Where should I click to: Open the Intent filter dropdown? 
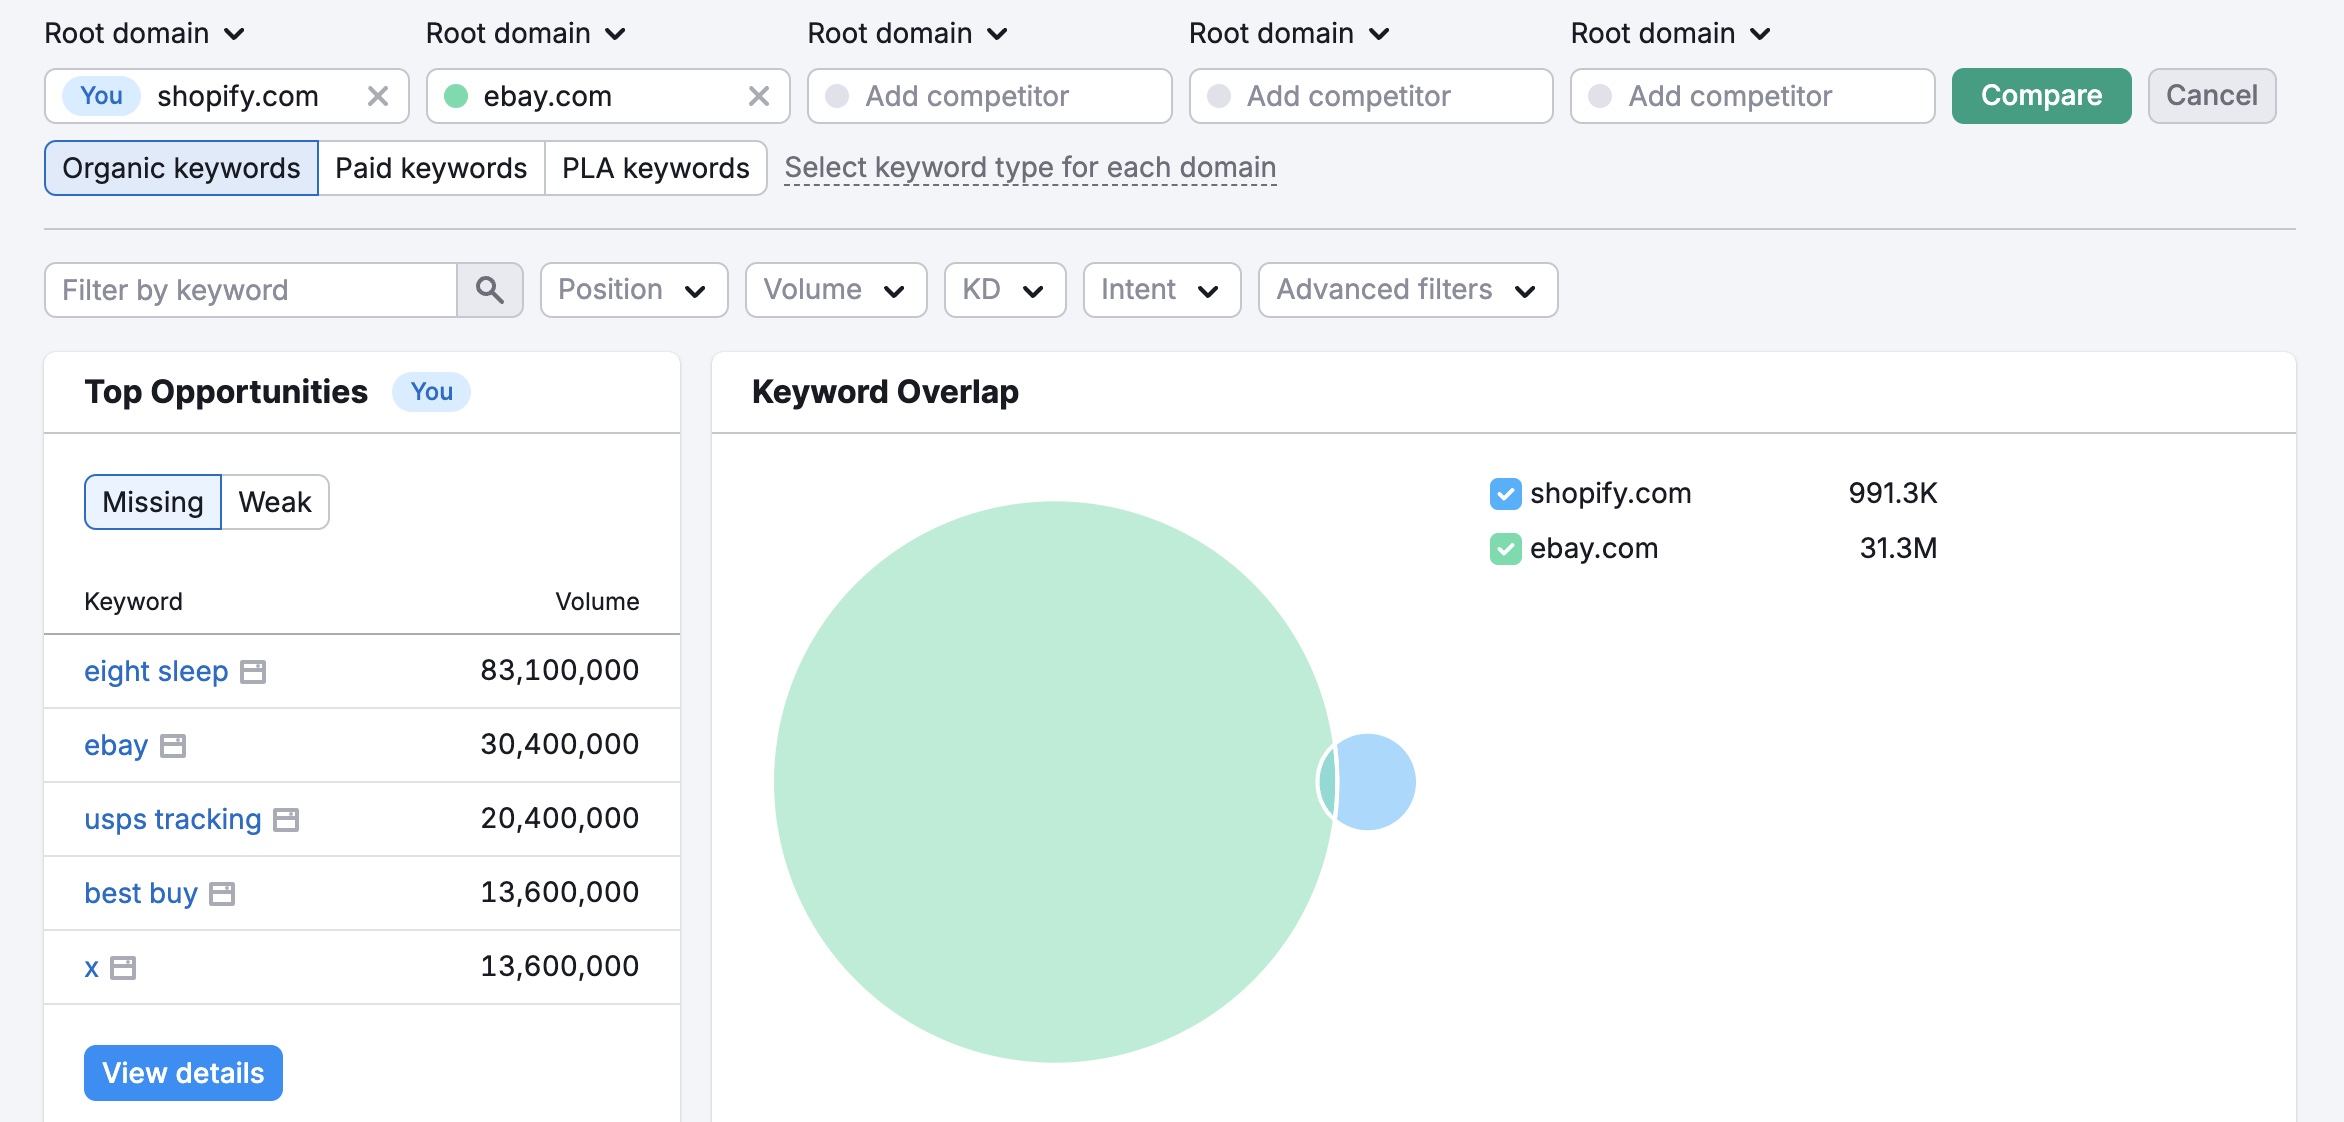point(1162,290)
